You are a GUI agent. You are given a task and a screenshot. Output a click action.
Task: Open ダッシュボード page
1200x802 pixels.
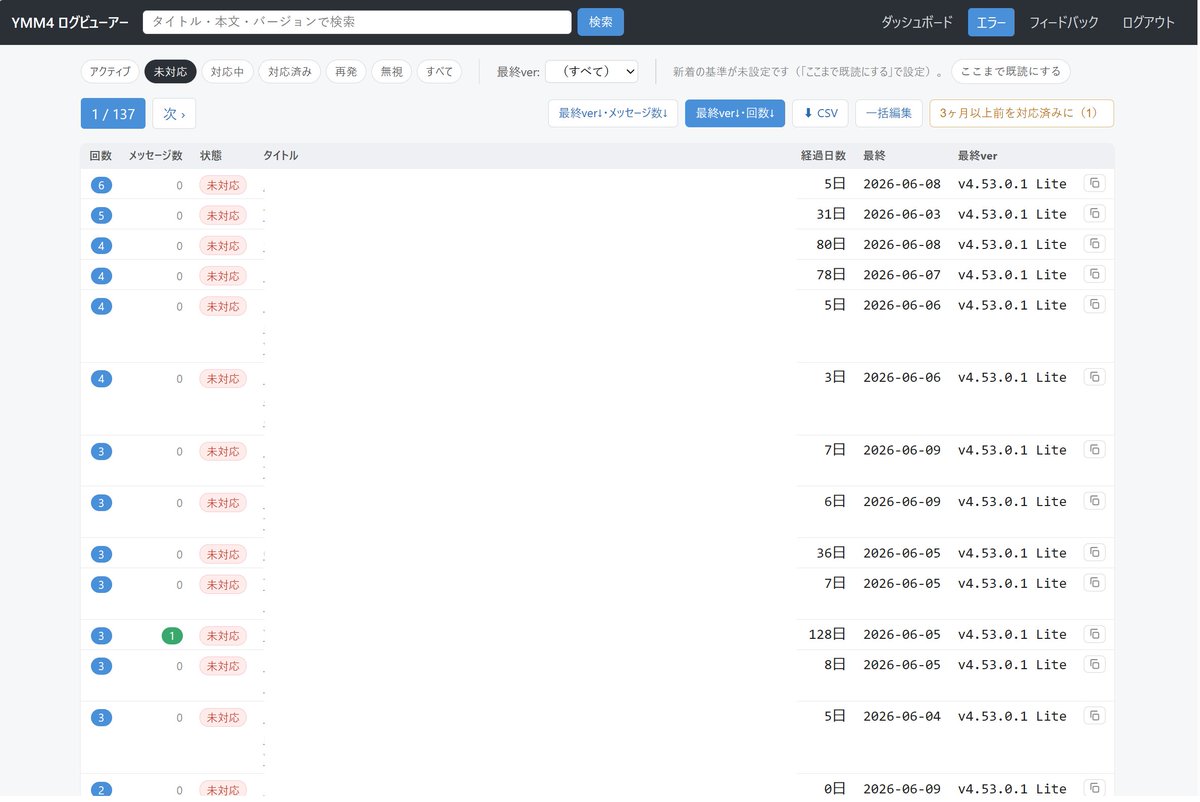click(917, 22)
